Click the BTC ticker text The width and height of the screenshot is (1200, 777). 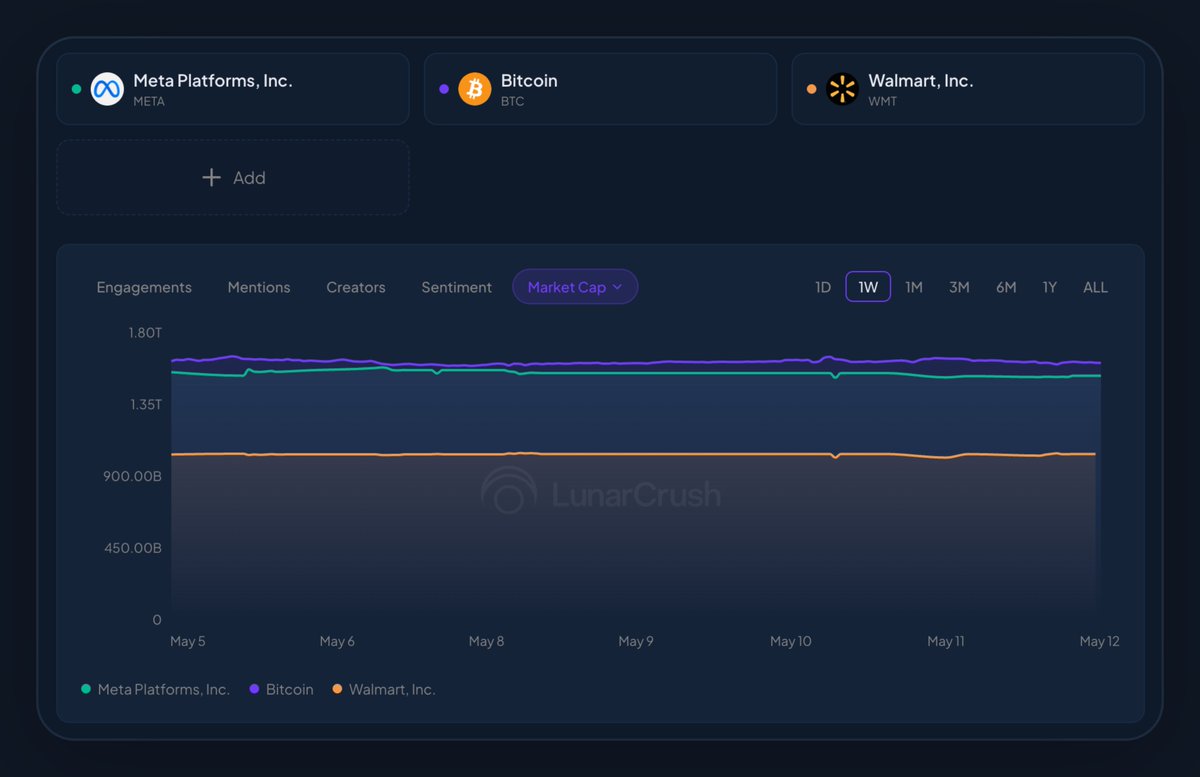512,102
